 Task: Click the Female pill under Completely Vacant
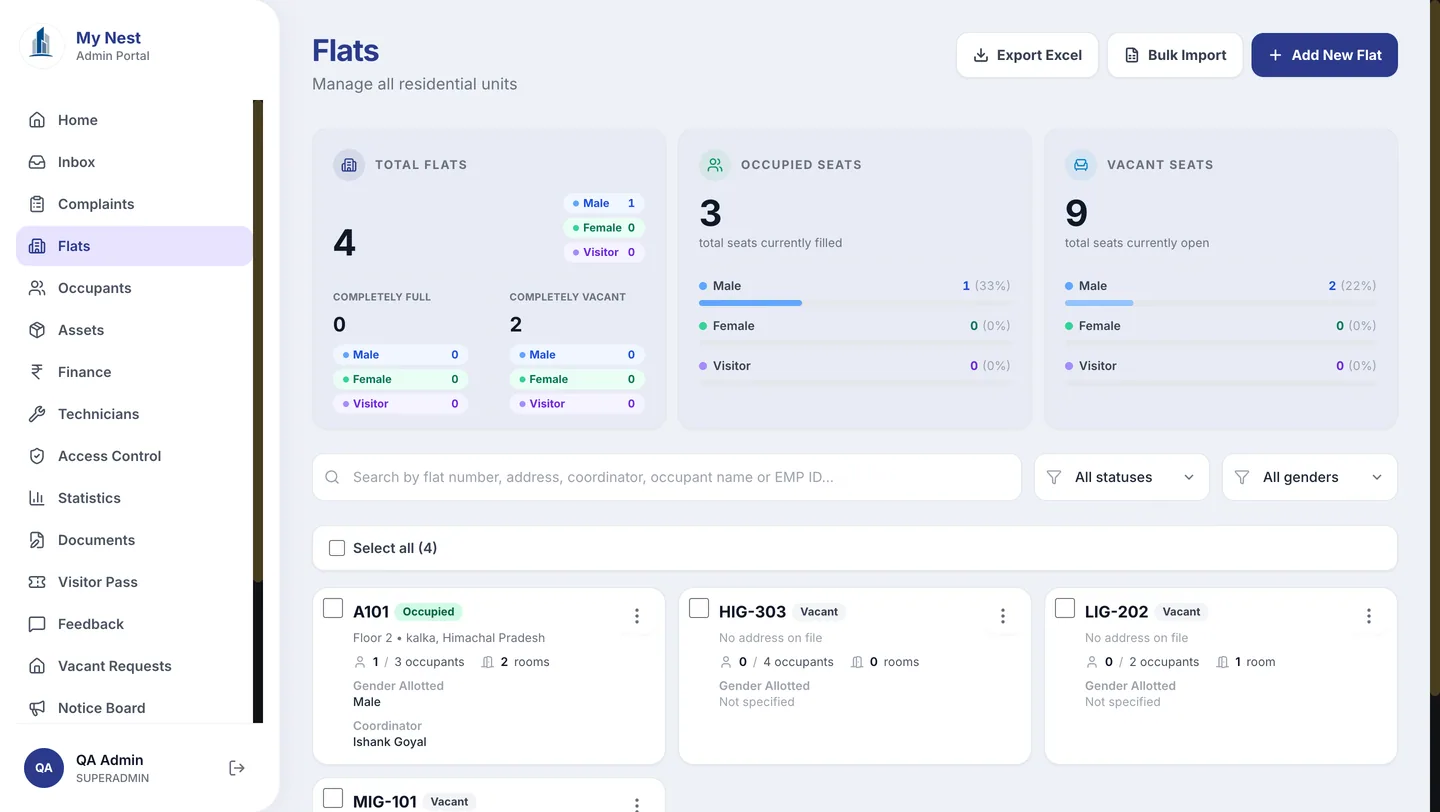577,379
